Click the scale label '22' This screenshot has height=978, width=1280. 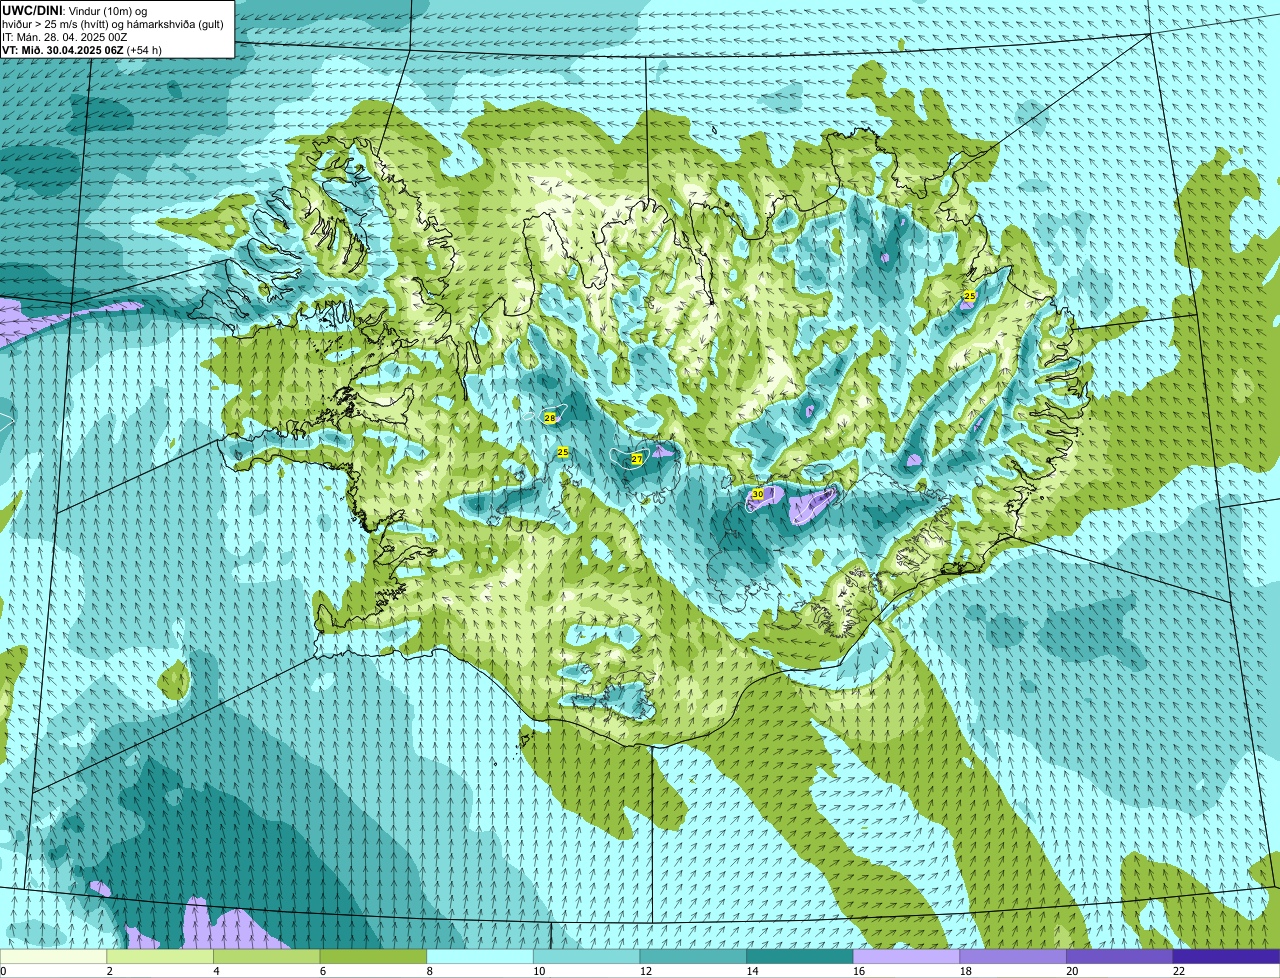[1179, 971]
